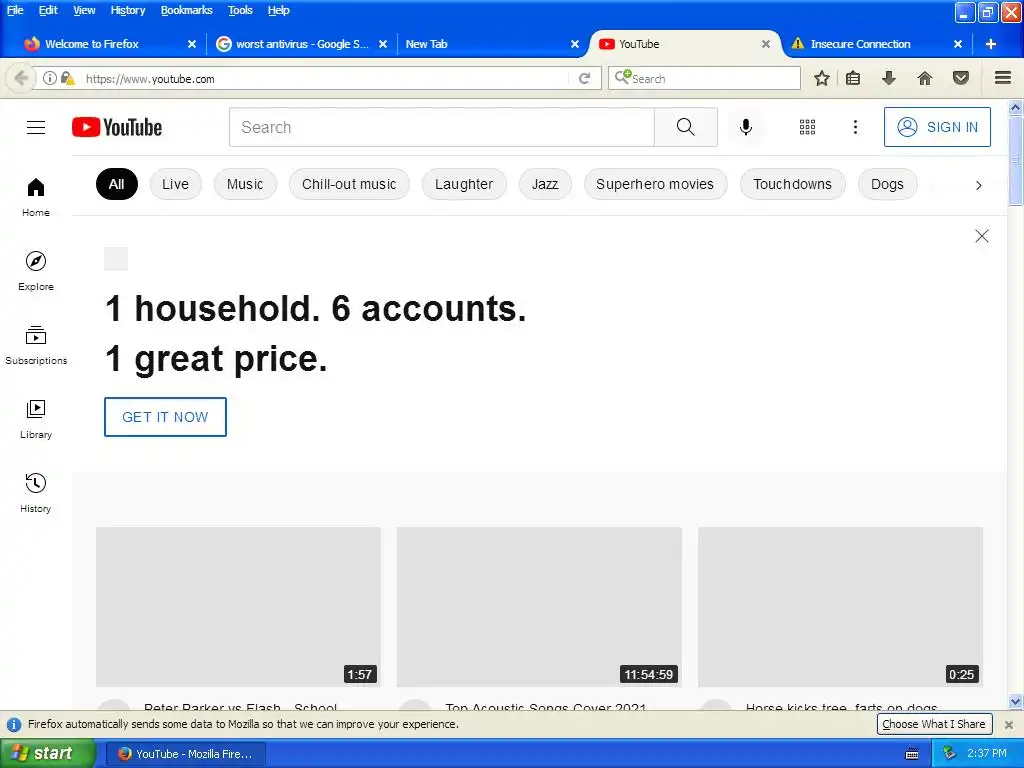The height and width of the screenshot is (768, 1024).
Task: Open the Pocket icon in toolbar
Action: pyautogui.click(x=960, y=78)
